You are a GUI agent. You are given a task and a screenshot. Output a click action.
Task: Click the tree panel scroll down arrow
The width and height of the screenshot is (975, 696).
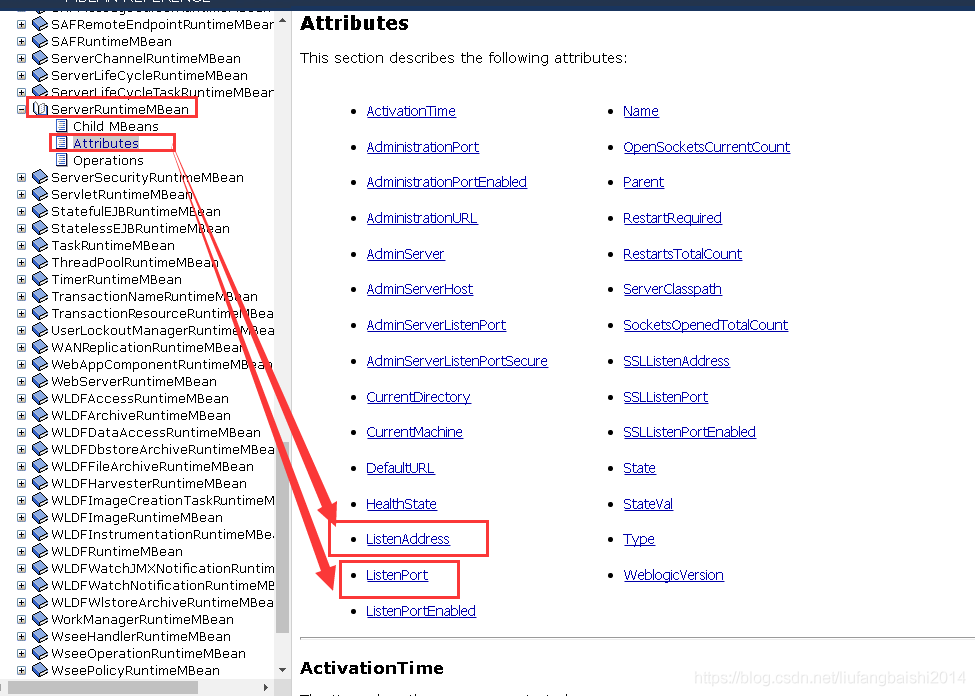point(282,670)
